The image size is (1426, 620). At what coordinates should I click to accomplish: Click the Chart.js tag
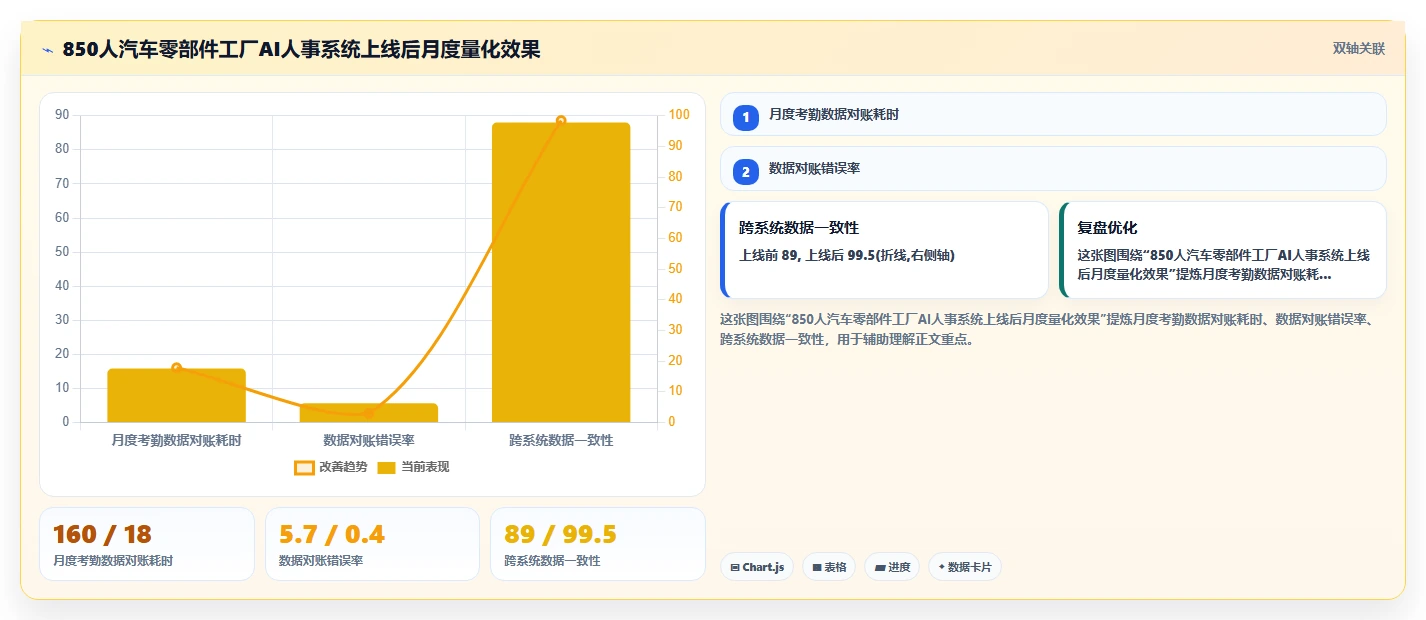[x=757, y=567]
